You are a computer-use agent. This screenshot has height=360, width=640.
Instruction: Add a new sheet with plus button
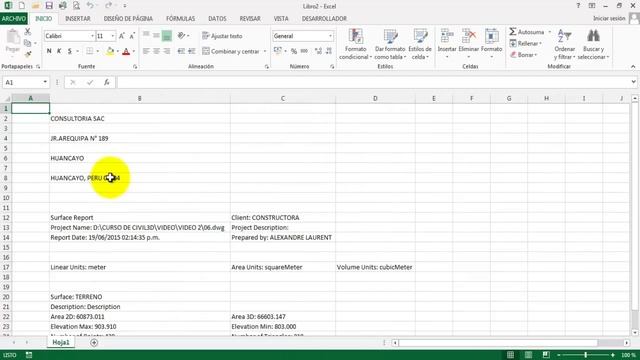click(x=94, y=343)
